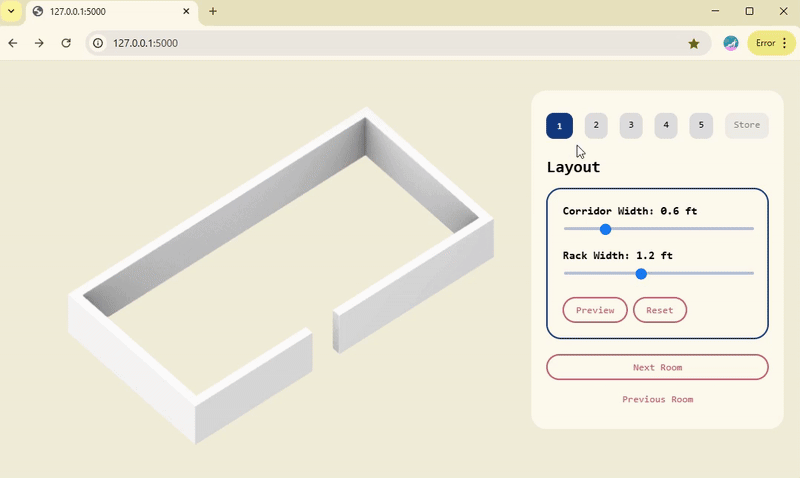Switch to room step 2
Screen dimensions: 800x478
coord(596,125)
